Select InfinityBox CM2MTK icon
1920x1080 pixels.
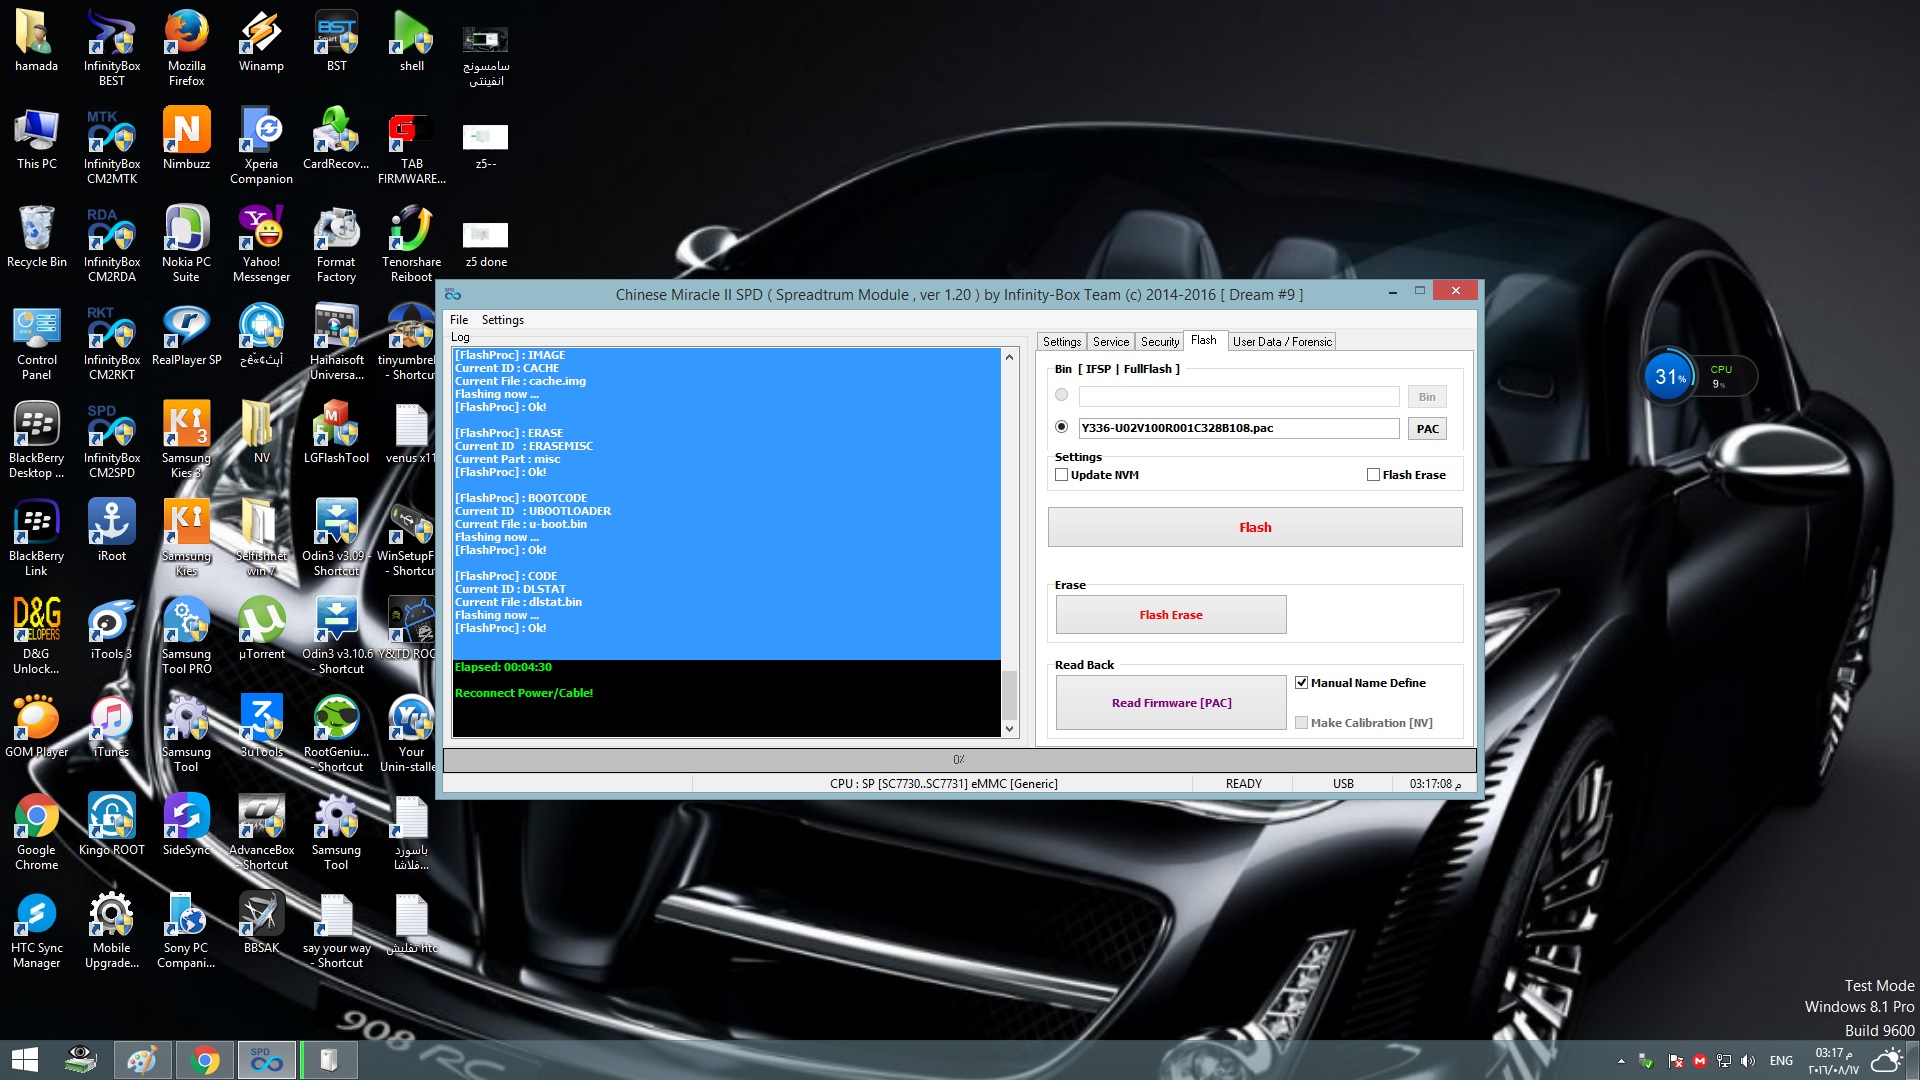(112, 145)
